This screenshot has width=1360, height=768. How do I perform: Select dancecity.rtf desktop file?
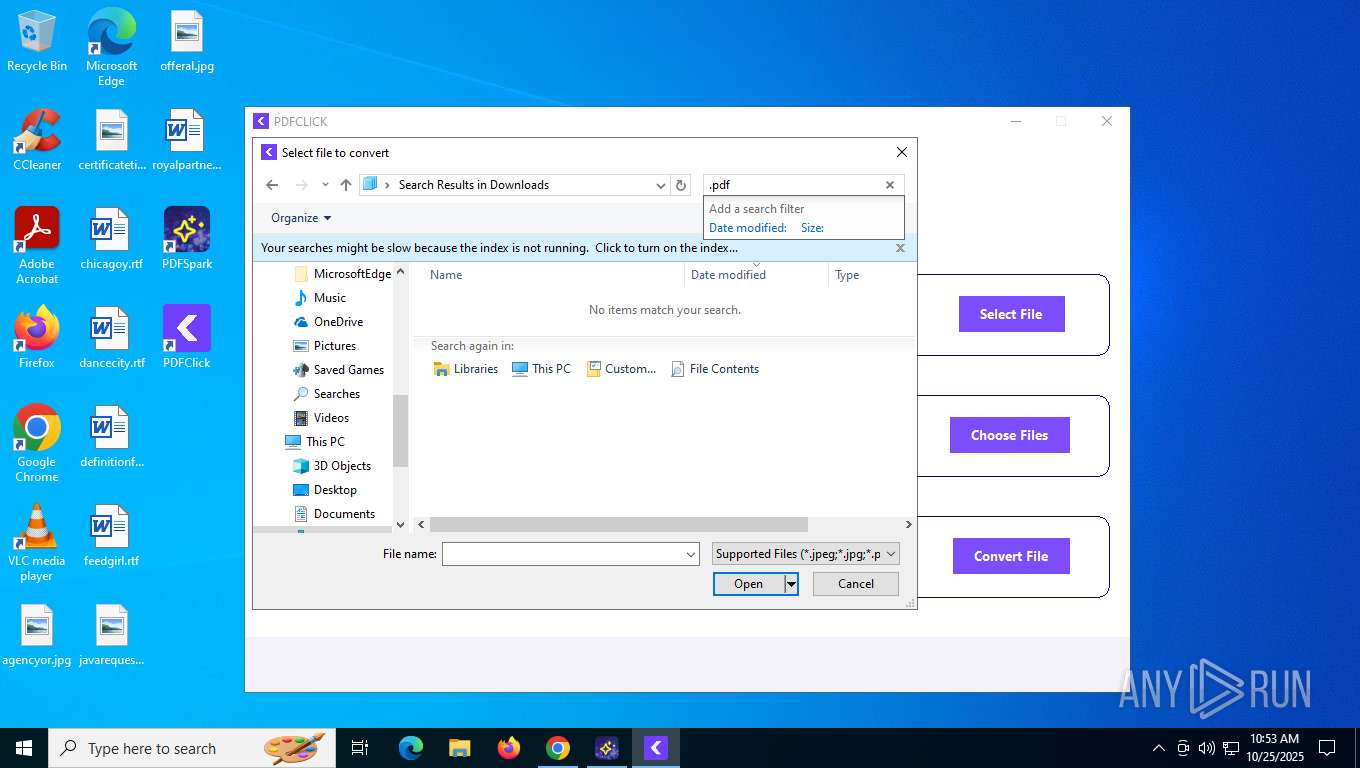point(112,337)
